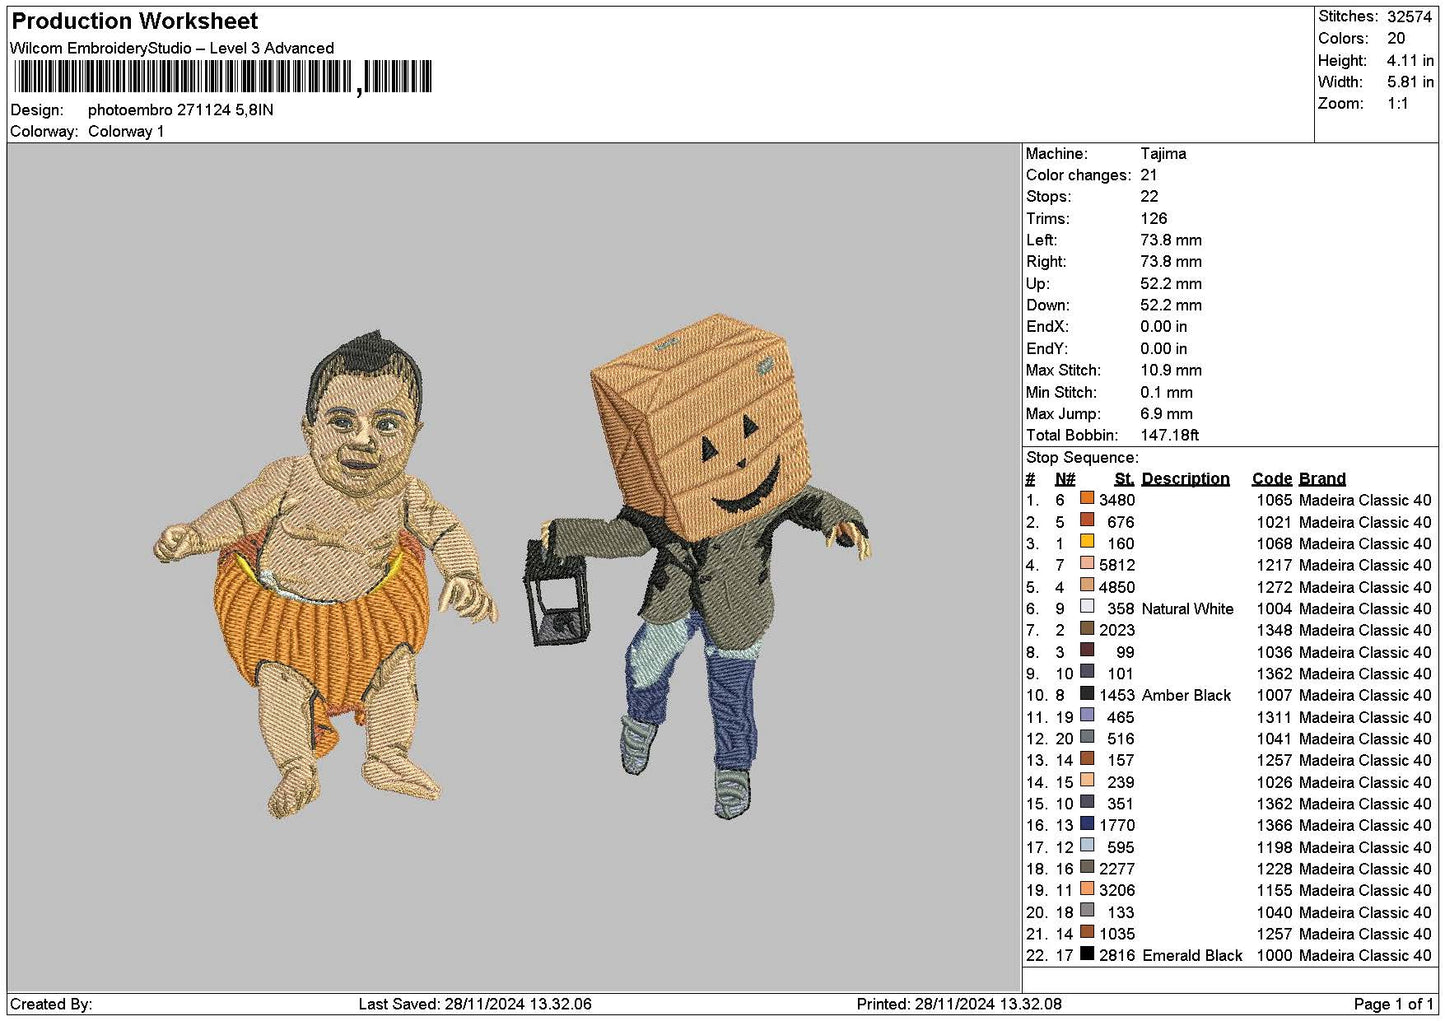This screenshot has height=1021, width=1445.
Task: Select the dark blue swatch for code 1366
Action: click(x=1086, y=823)
